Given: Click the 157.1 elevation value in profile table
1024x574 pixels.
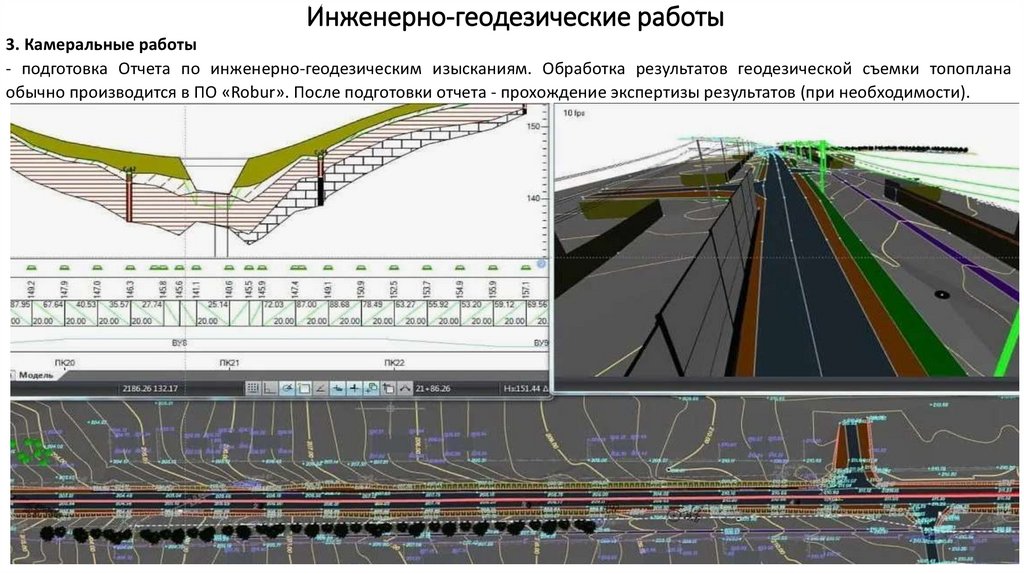Looking at the screenshot, I should pos(526,289).
